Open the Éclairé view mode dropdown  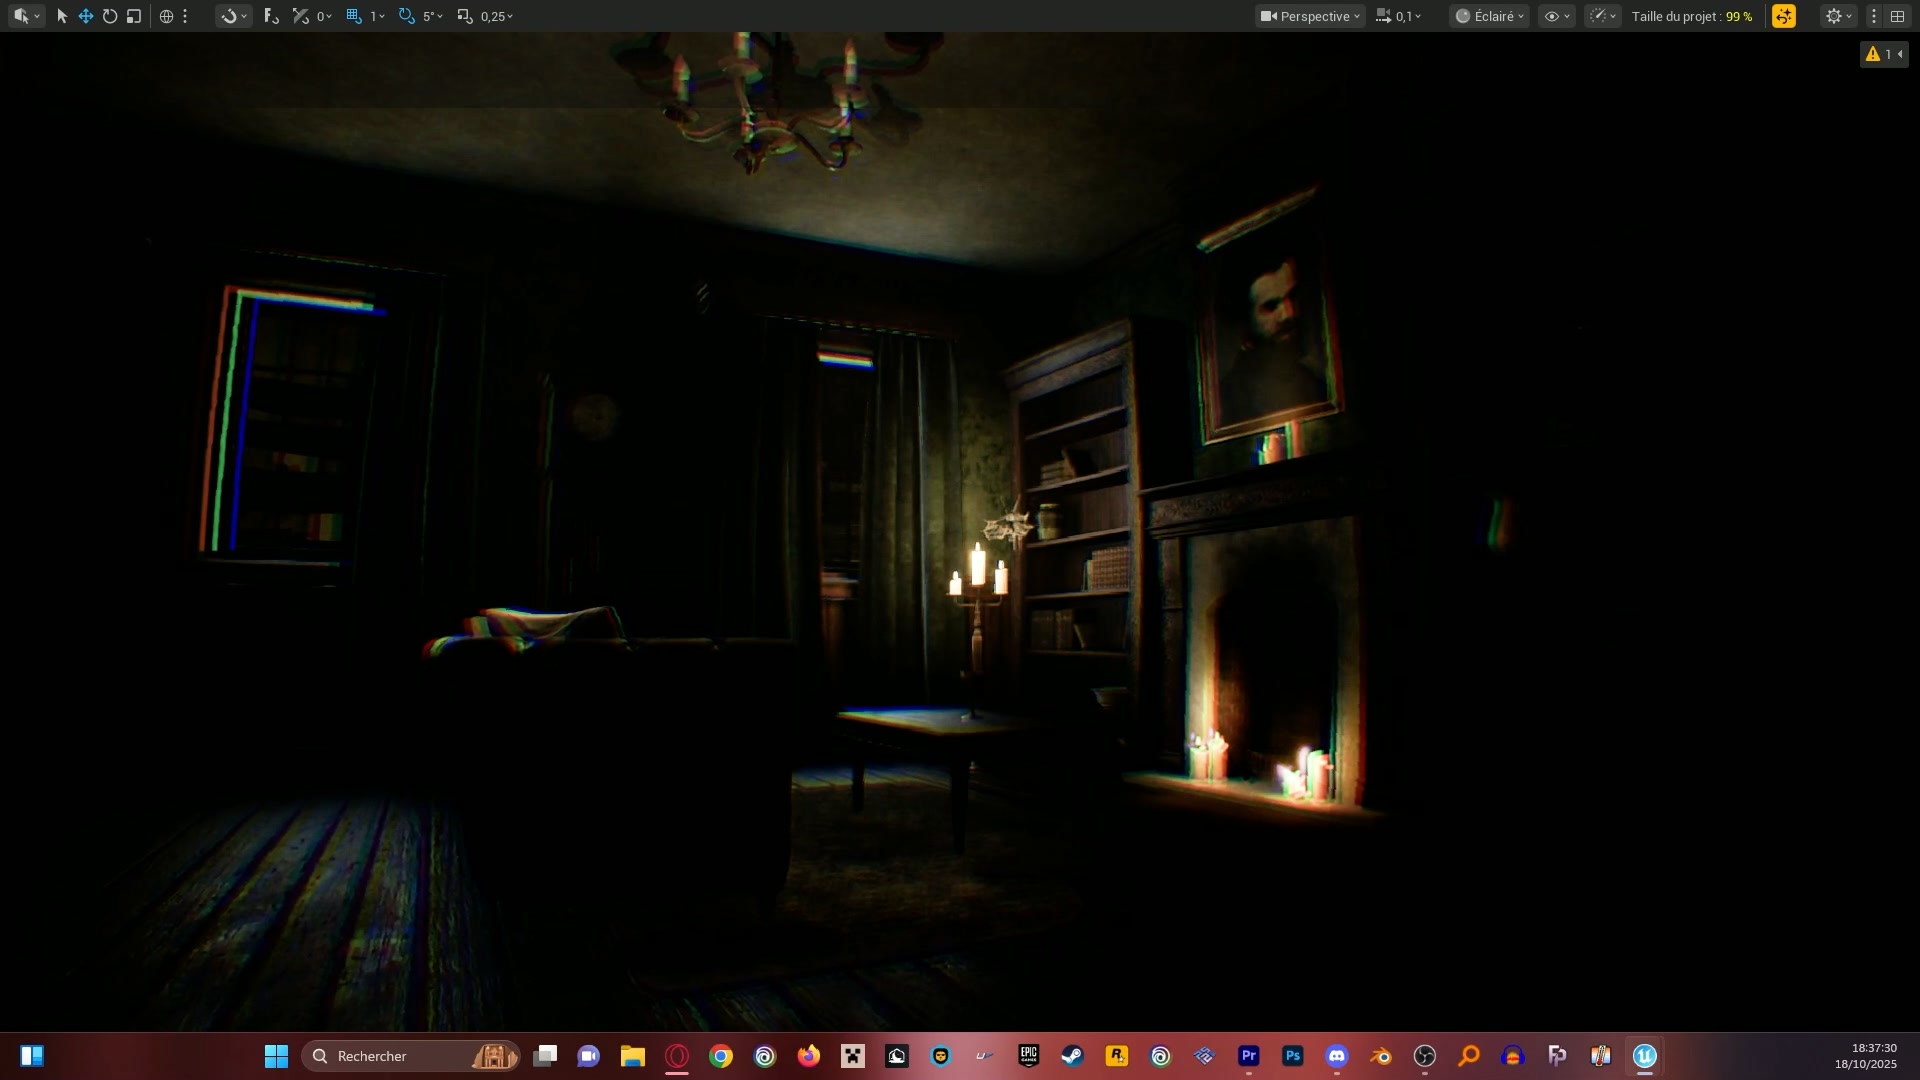pyautogui.click(x=1489, y=16)
